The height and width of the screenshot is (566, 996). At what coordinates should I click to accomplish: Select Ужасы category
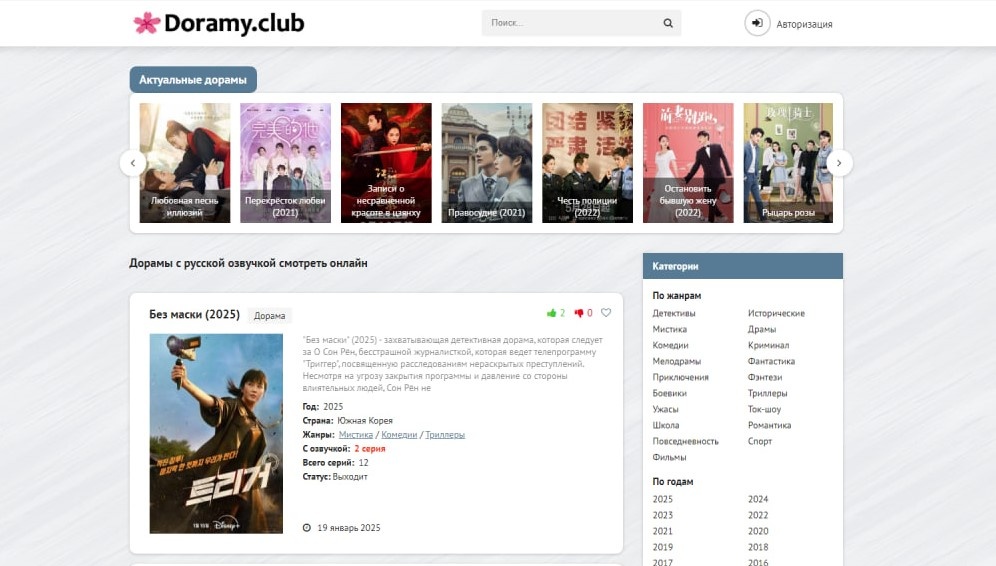[x=665, y=409]
